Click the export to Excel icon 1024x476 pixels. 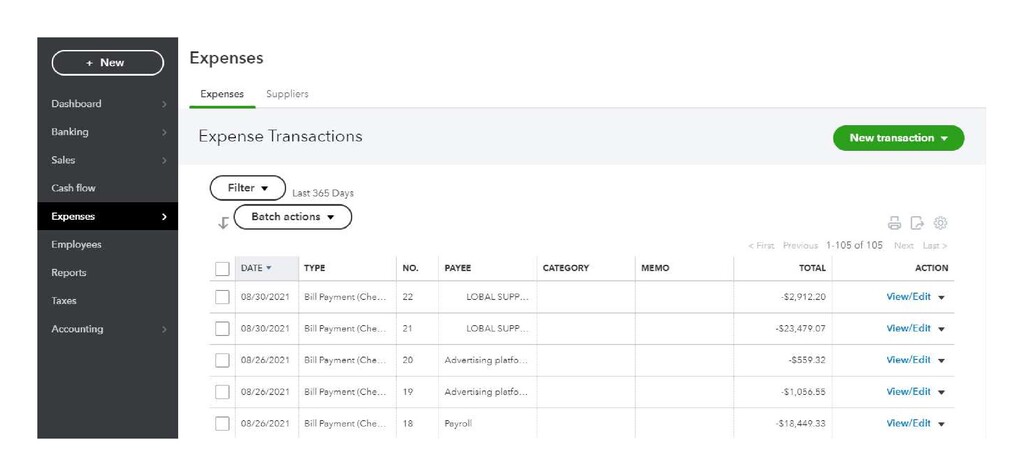point(917,223)
